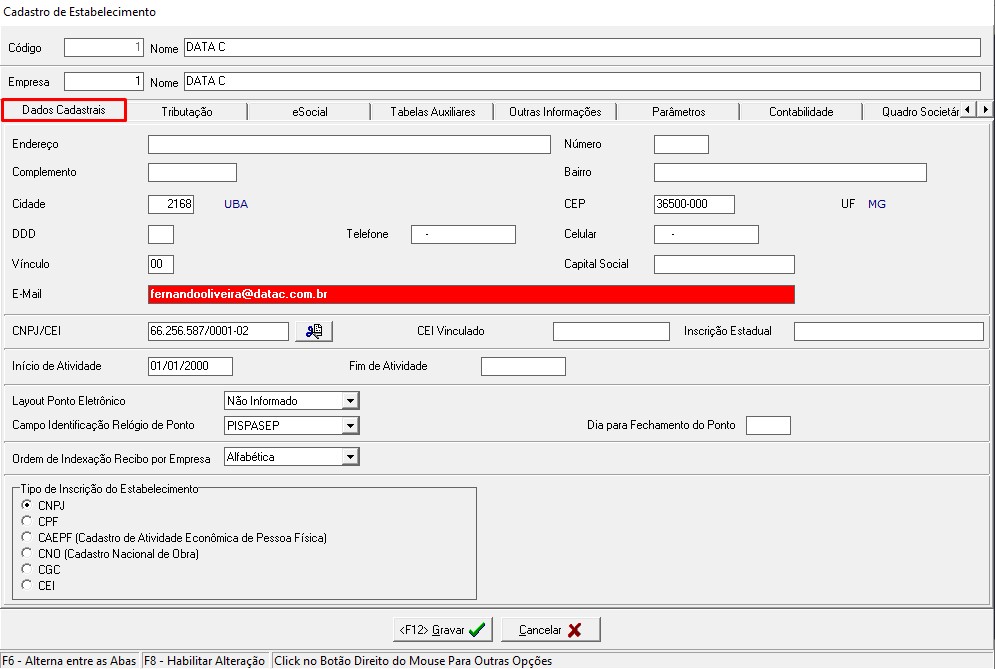Click the Celular input field
Image resolution: width=995 pixels, height=669 pixels.
point(706,234)
